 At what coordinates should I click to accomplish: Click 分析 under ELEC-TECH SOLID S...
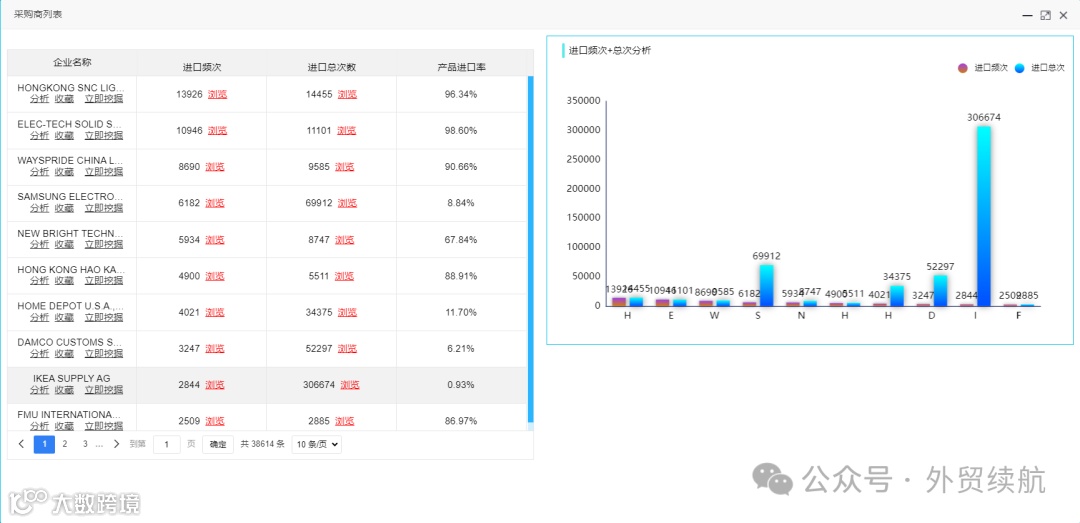coord(39,135)
